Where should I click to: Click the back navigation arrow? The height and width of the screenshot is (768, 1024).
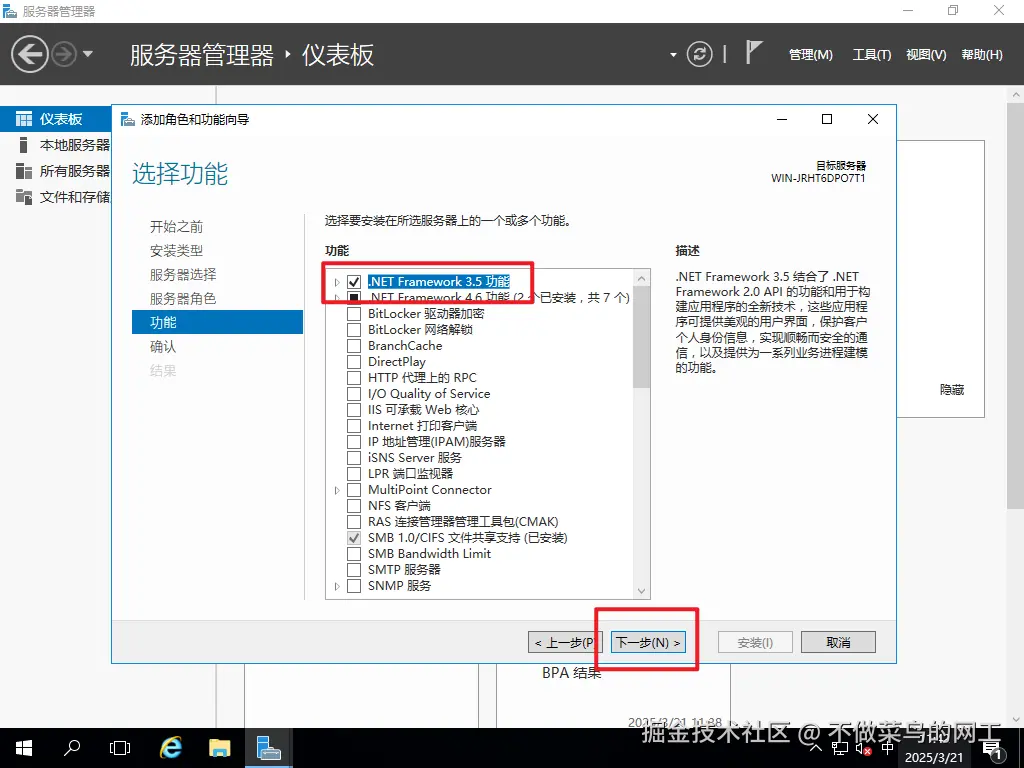[x=30, y=53]
